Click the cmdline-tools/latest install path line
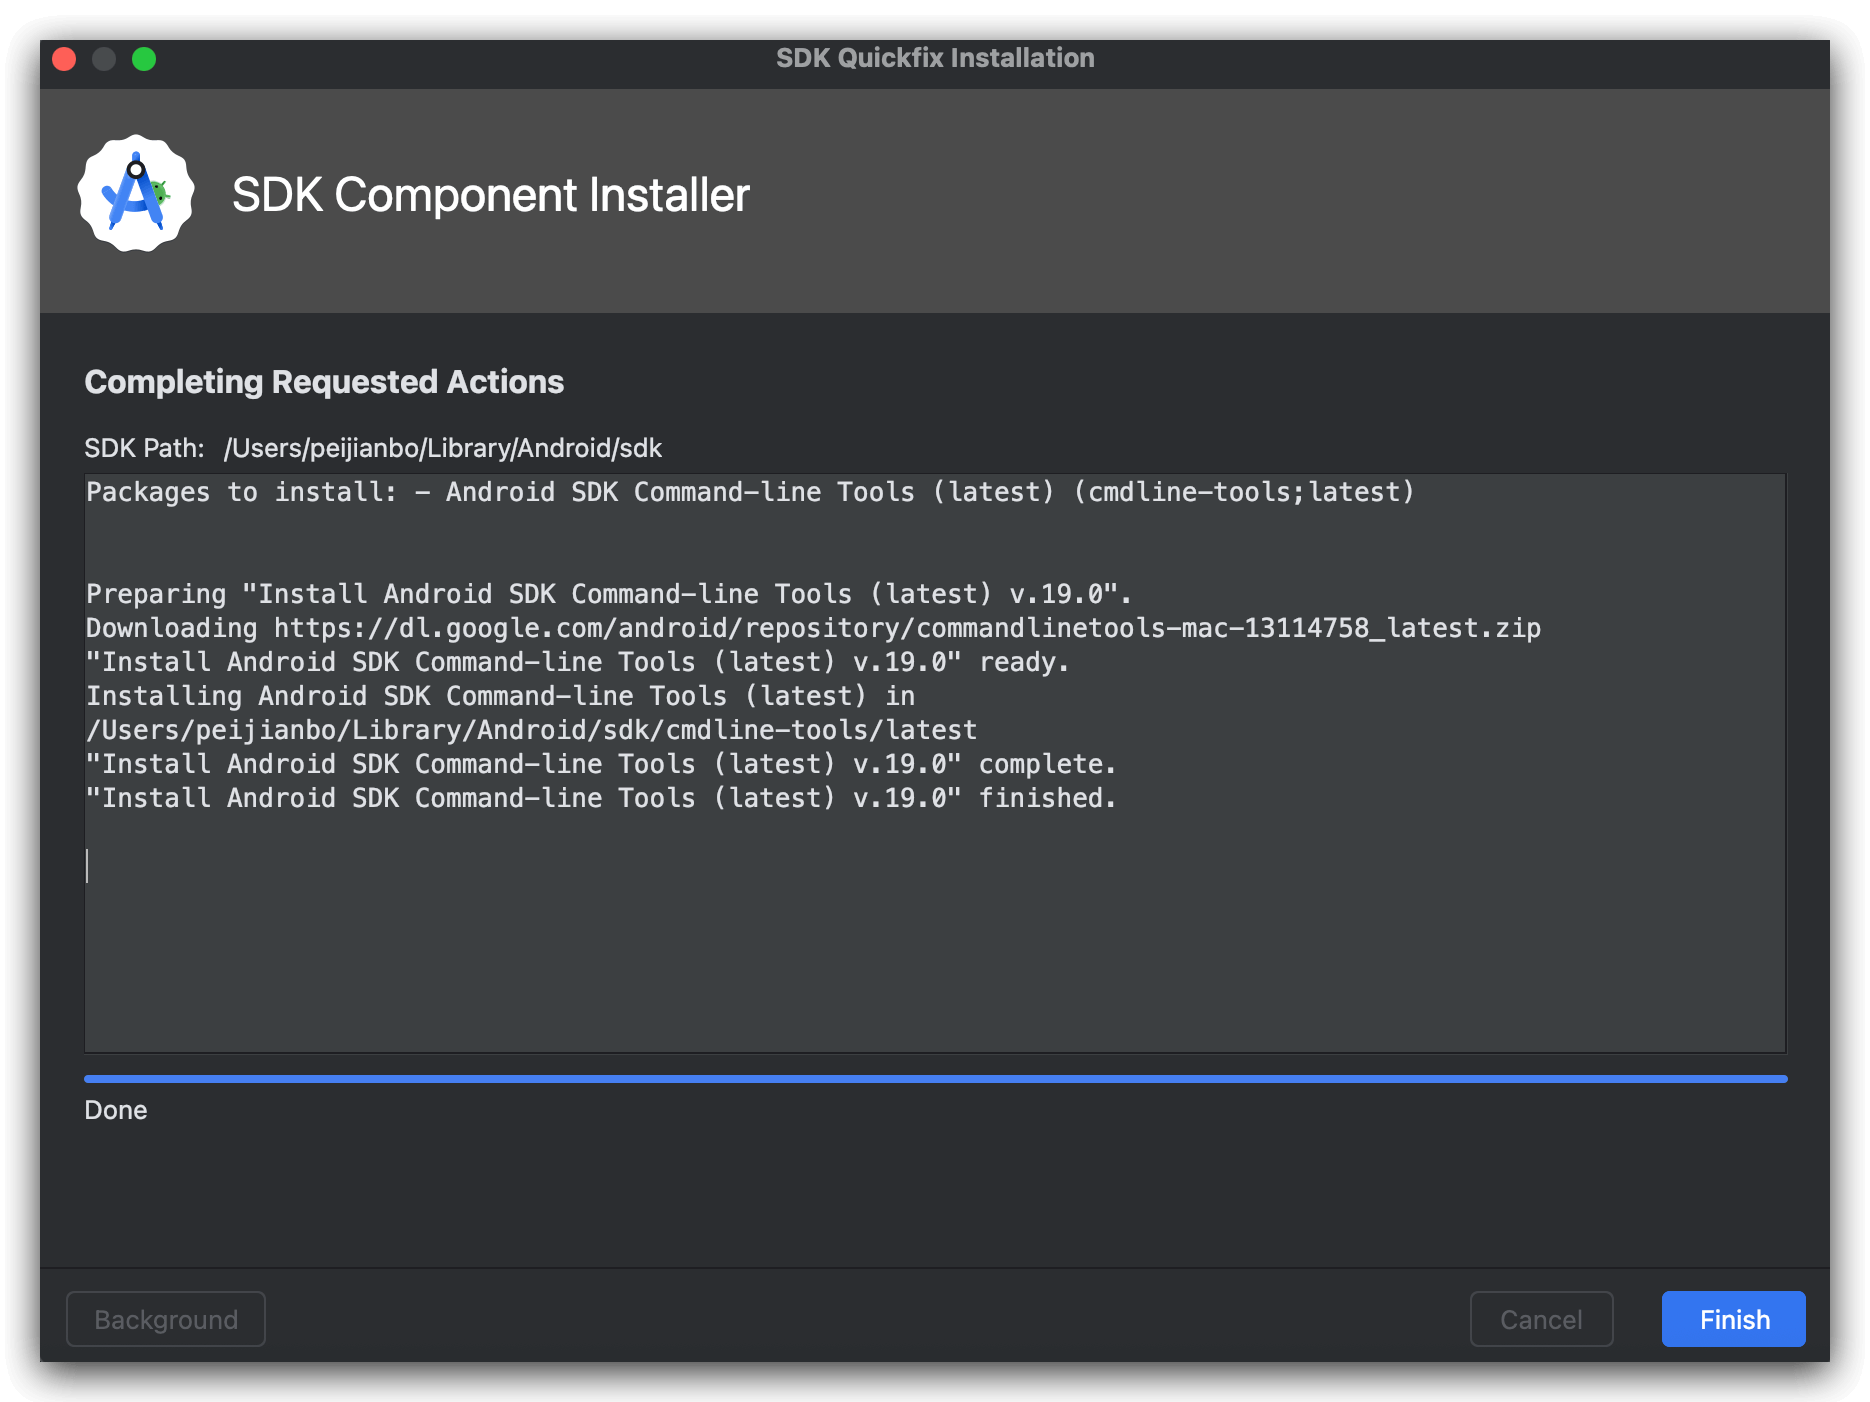The image size is (1870, 1402). pyautogui.click(x=531, y=730)
